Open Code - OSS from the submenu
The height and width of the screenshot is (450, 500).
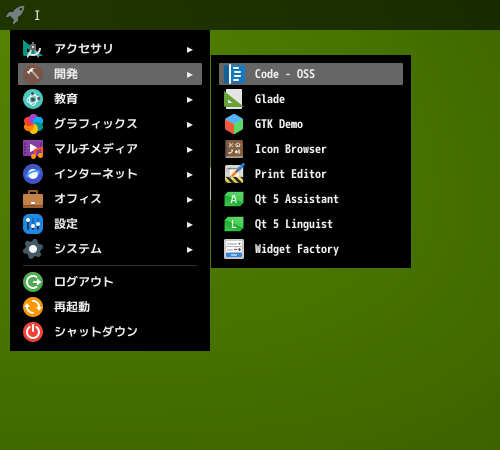311,74
